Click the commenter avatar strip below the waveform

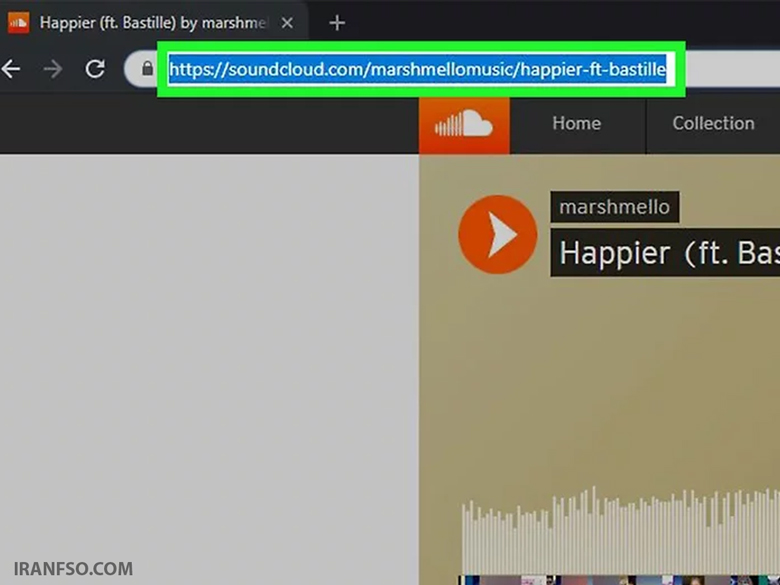619,581
